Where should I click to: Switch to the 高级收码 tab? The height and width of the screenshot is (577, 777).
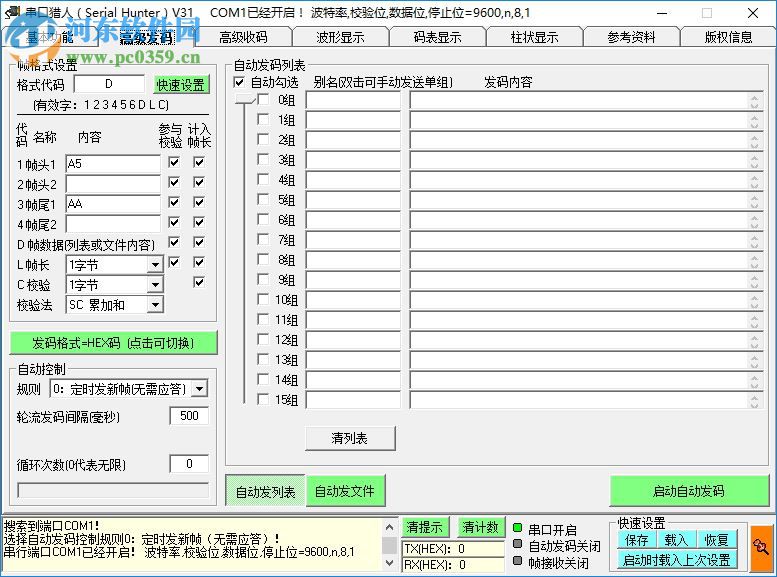click(243, 37)
